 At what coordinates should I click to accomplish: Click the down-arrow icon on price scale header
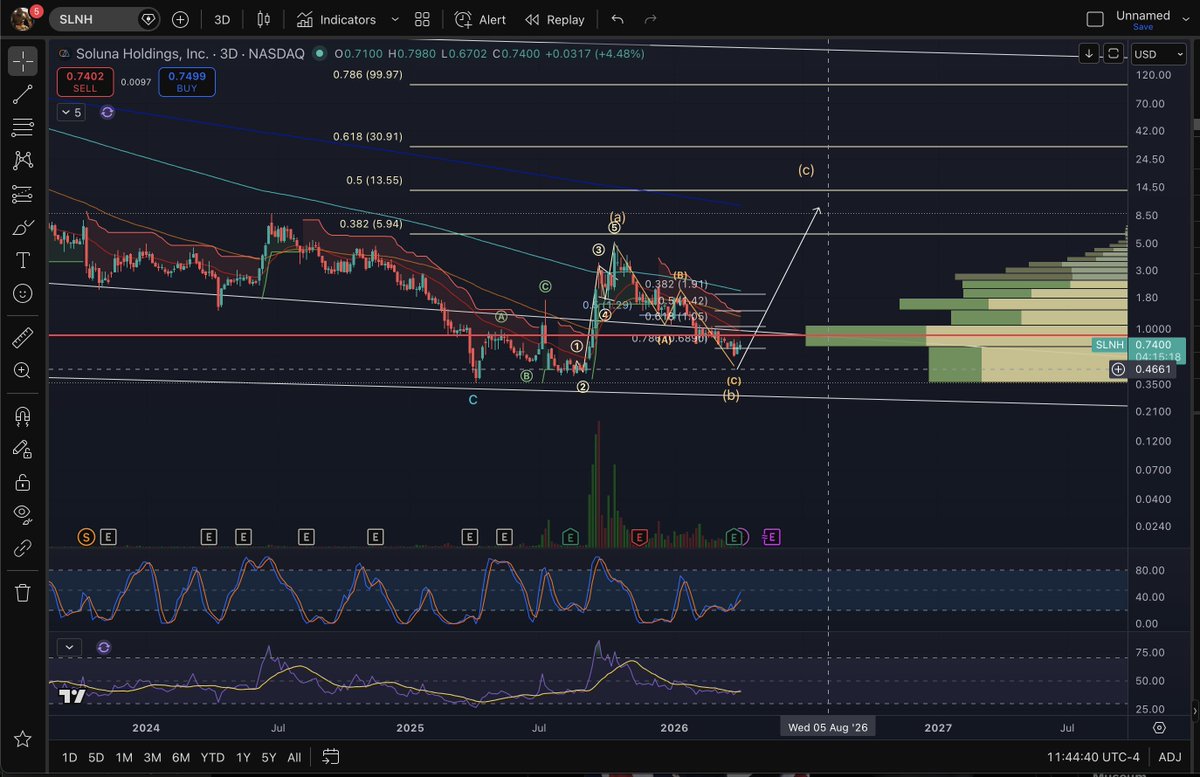1089,54
